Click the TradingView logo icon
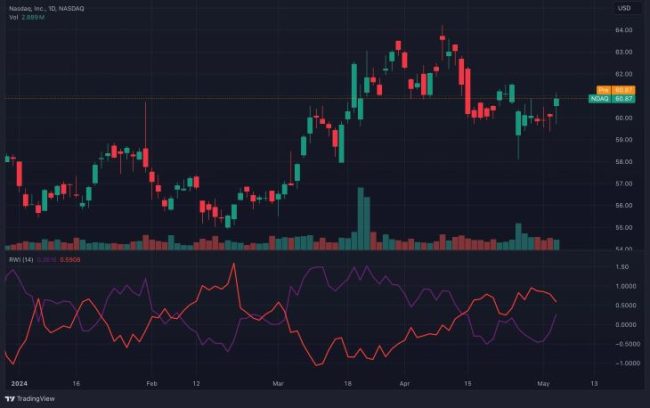 [12, 397]
